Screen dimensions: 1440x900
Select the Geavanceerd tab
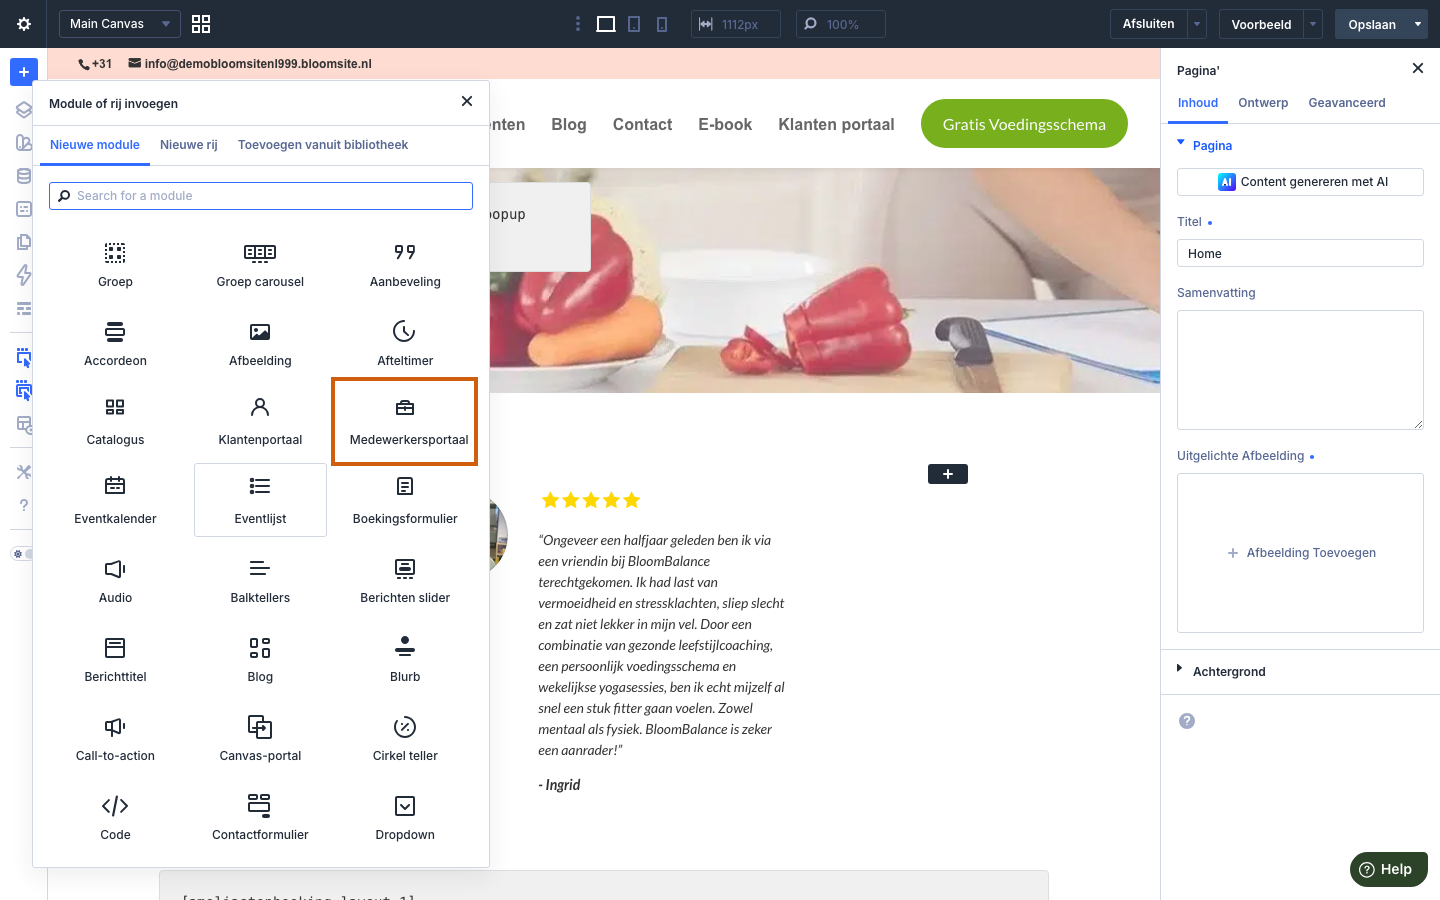pyautogui.click(x=1347, y=103)
